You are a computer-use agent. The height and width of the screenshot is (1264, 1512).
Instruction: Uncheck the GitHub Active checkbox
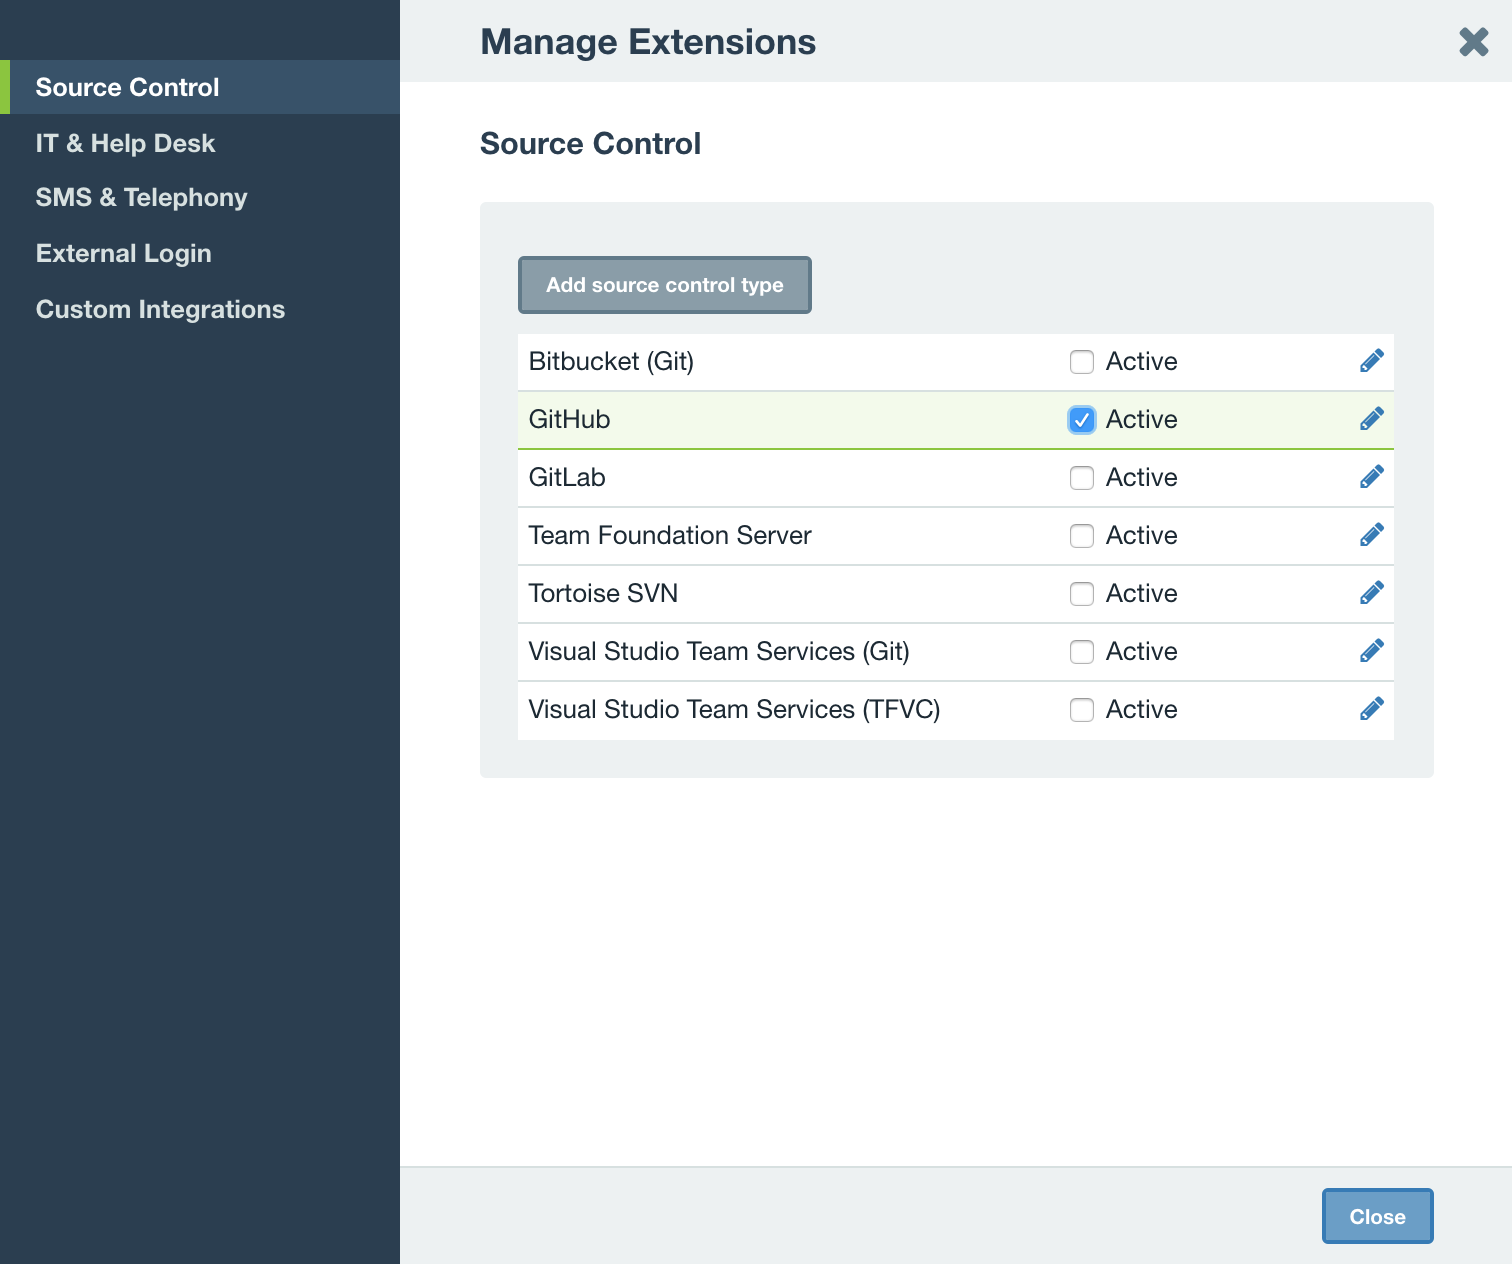pyautogui.click(x=1081, y=420)
